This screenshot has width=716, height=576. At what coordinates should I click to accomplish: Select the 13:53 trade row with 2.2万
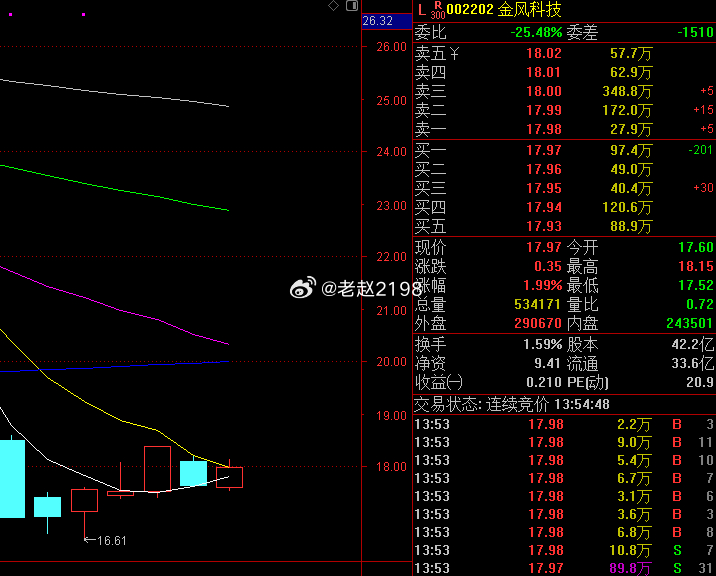click(x=564, y=424)
